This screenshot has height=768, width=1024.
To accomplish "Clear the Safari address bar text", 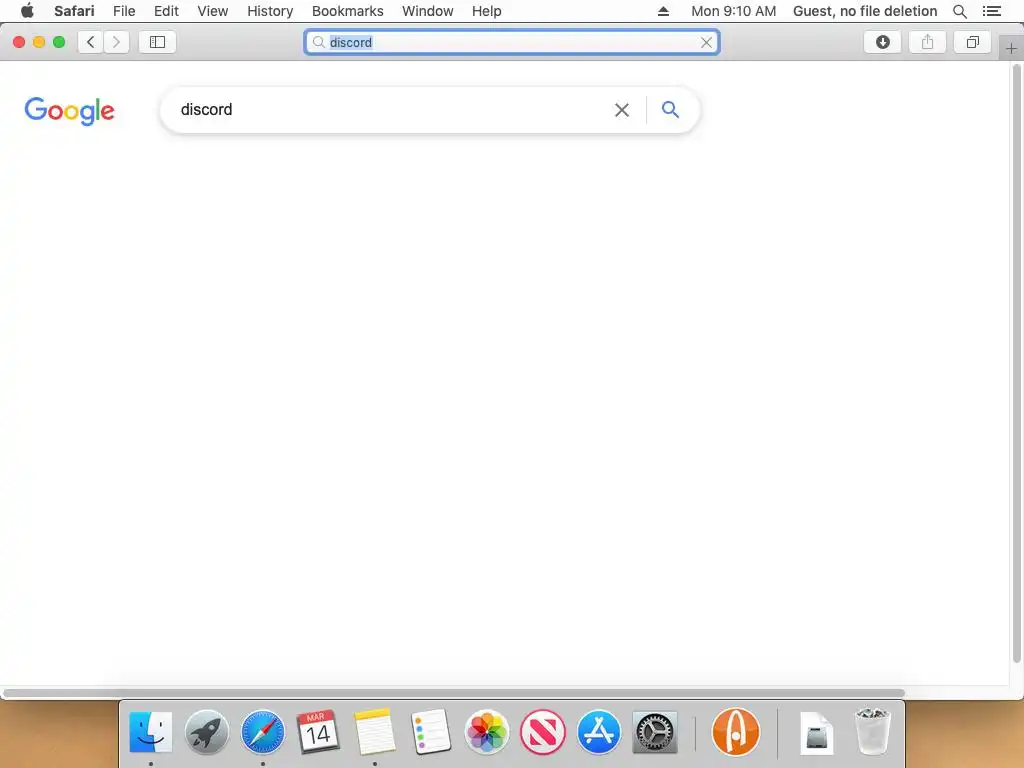I will coord(706,42).
